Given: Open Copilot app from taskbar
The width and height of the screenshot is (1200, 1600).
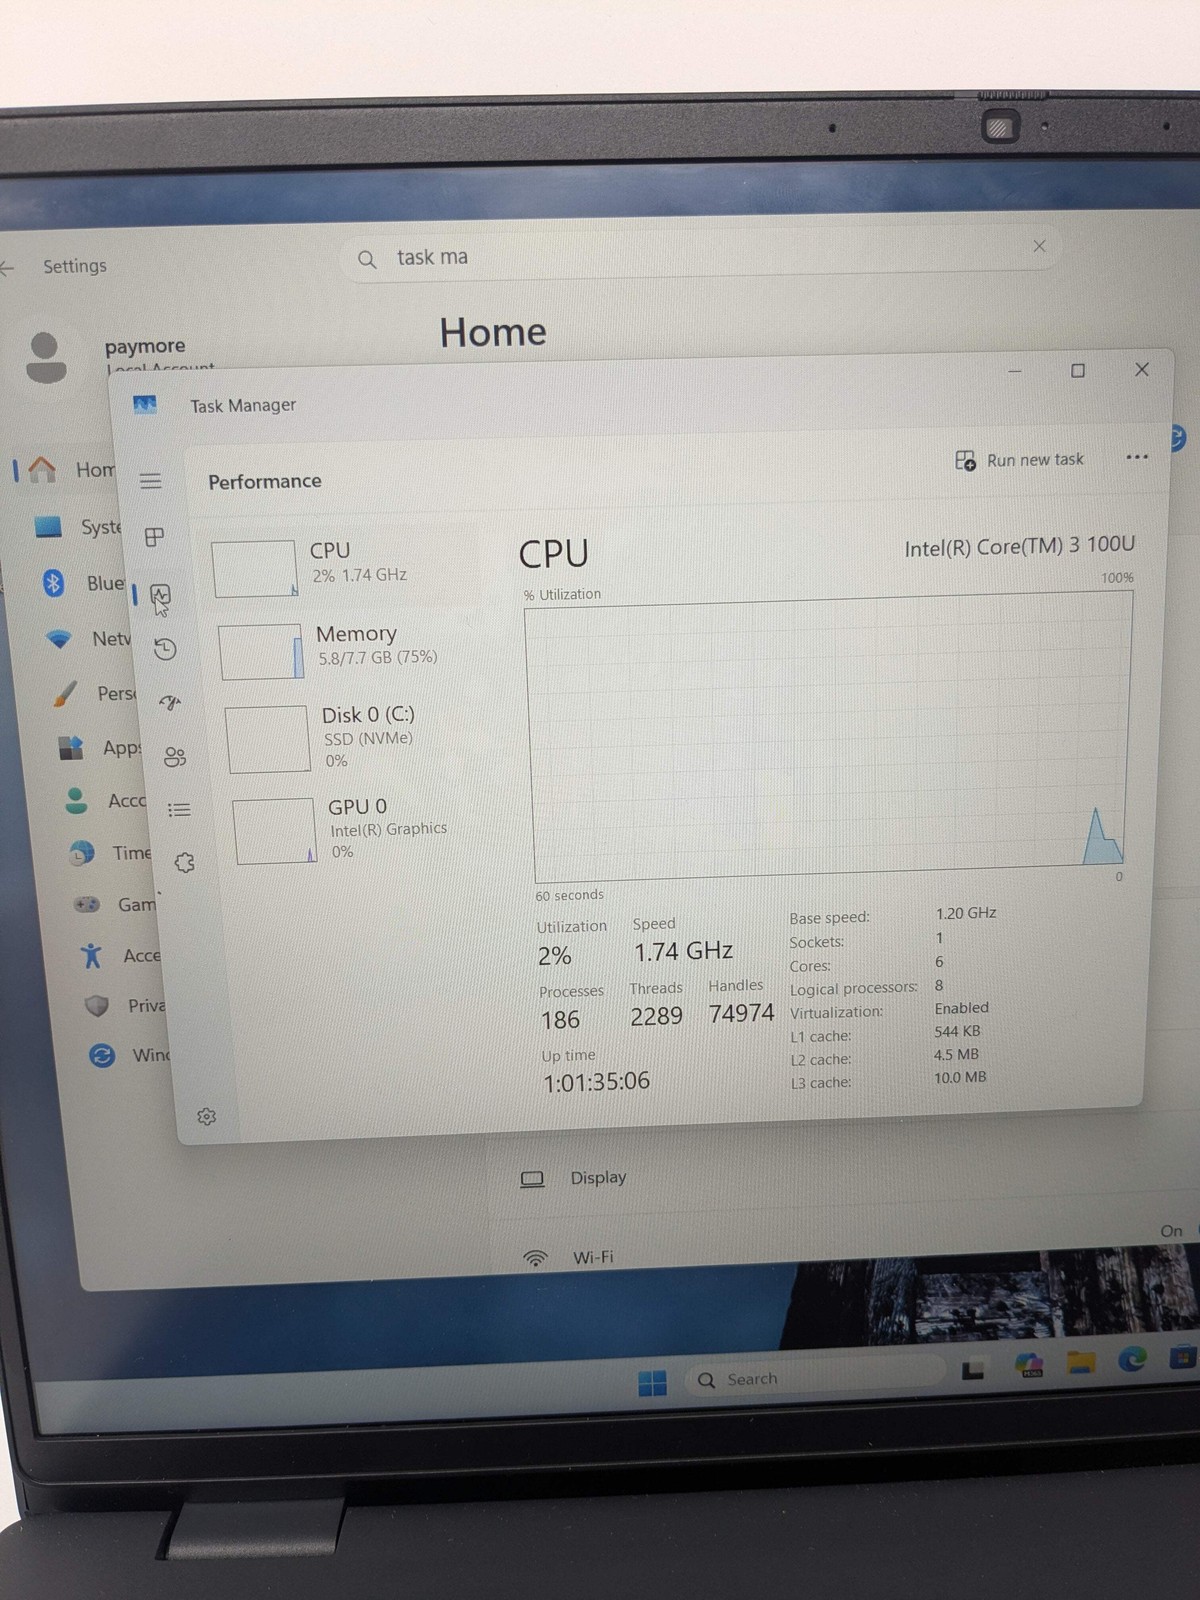Looking at the screenshot, I should pos(1028,1366).
